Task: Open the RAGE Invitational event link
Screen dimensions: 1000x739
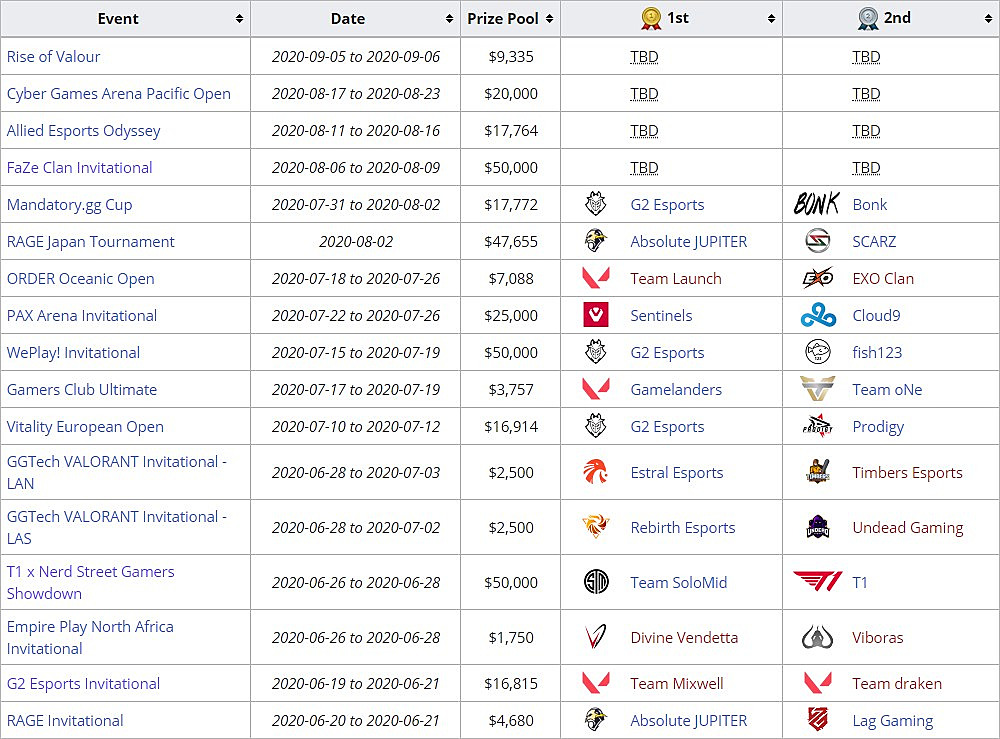Action: pyautogui.click(x=65, y=720)
